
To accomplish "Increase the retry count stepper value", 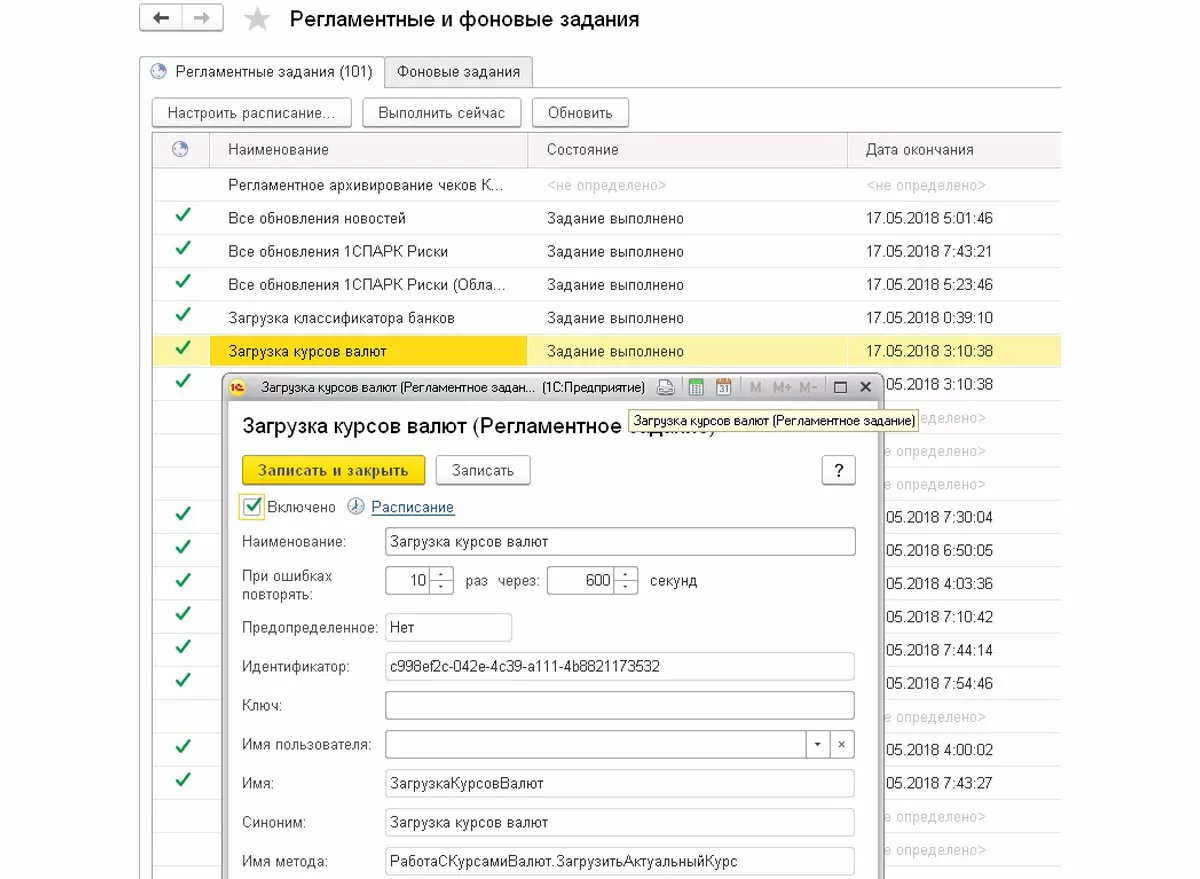I will pos(443,574).
